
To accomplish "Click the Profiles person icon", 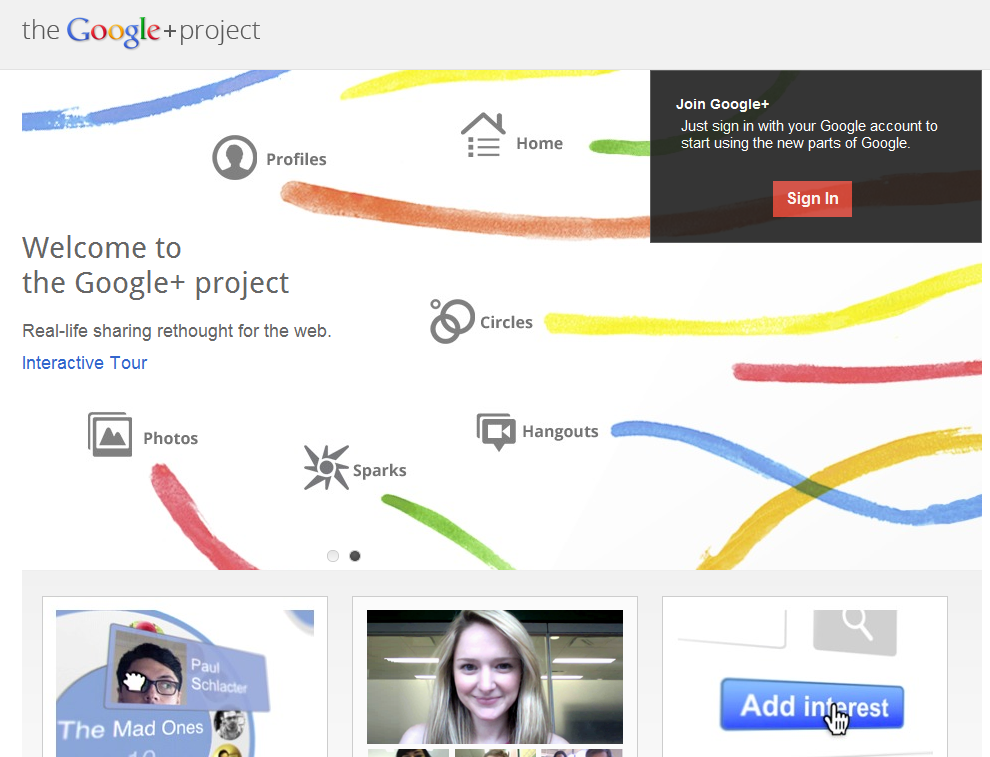I will (234, 157).
